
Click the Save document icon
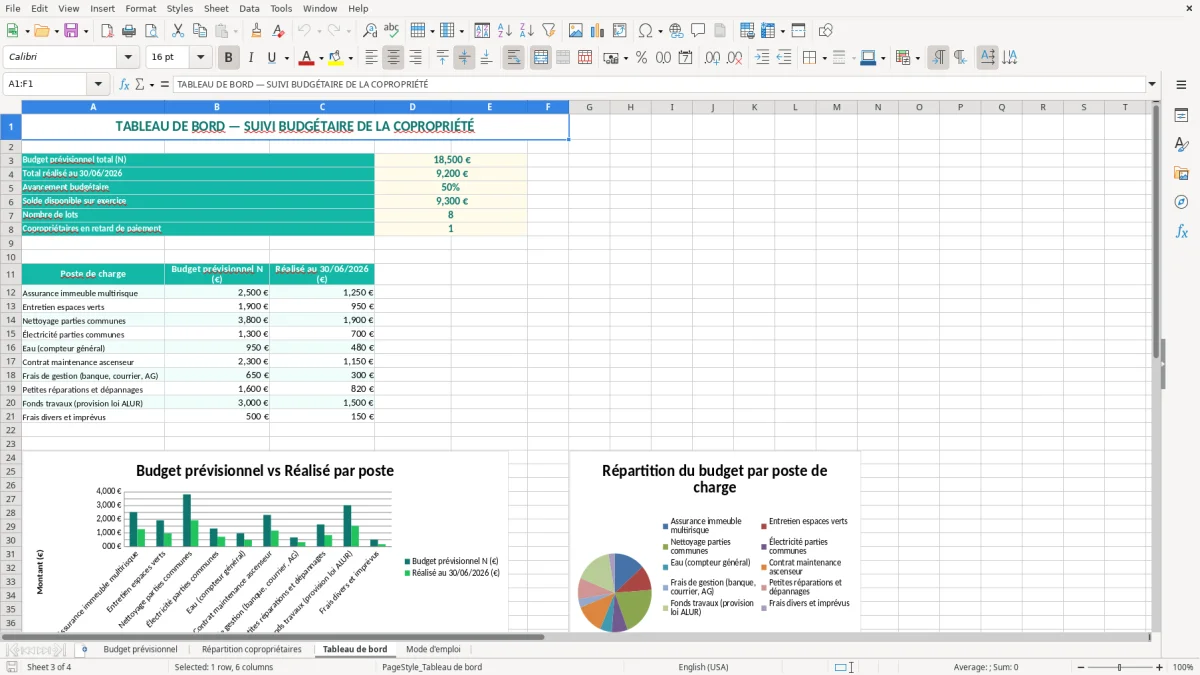pyautogui.click(x=71, y=31)
